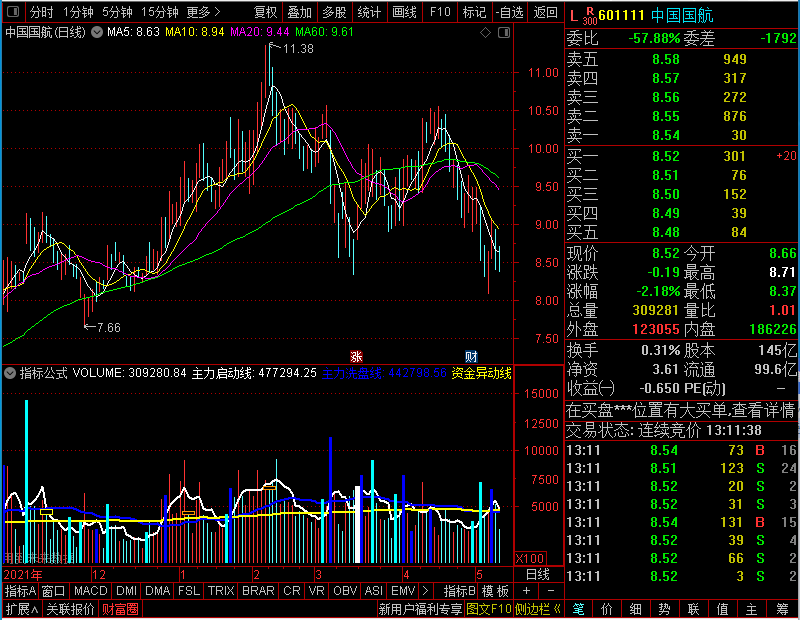Select the 价 price distribution tab

tap(607, 609)
